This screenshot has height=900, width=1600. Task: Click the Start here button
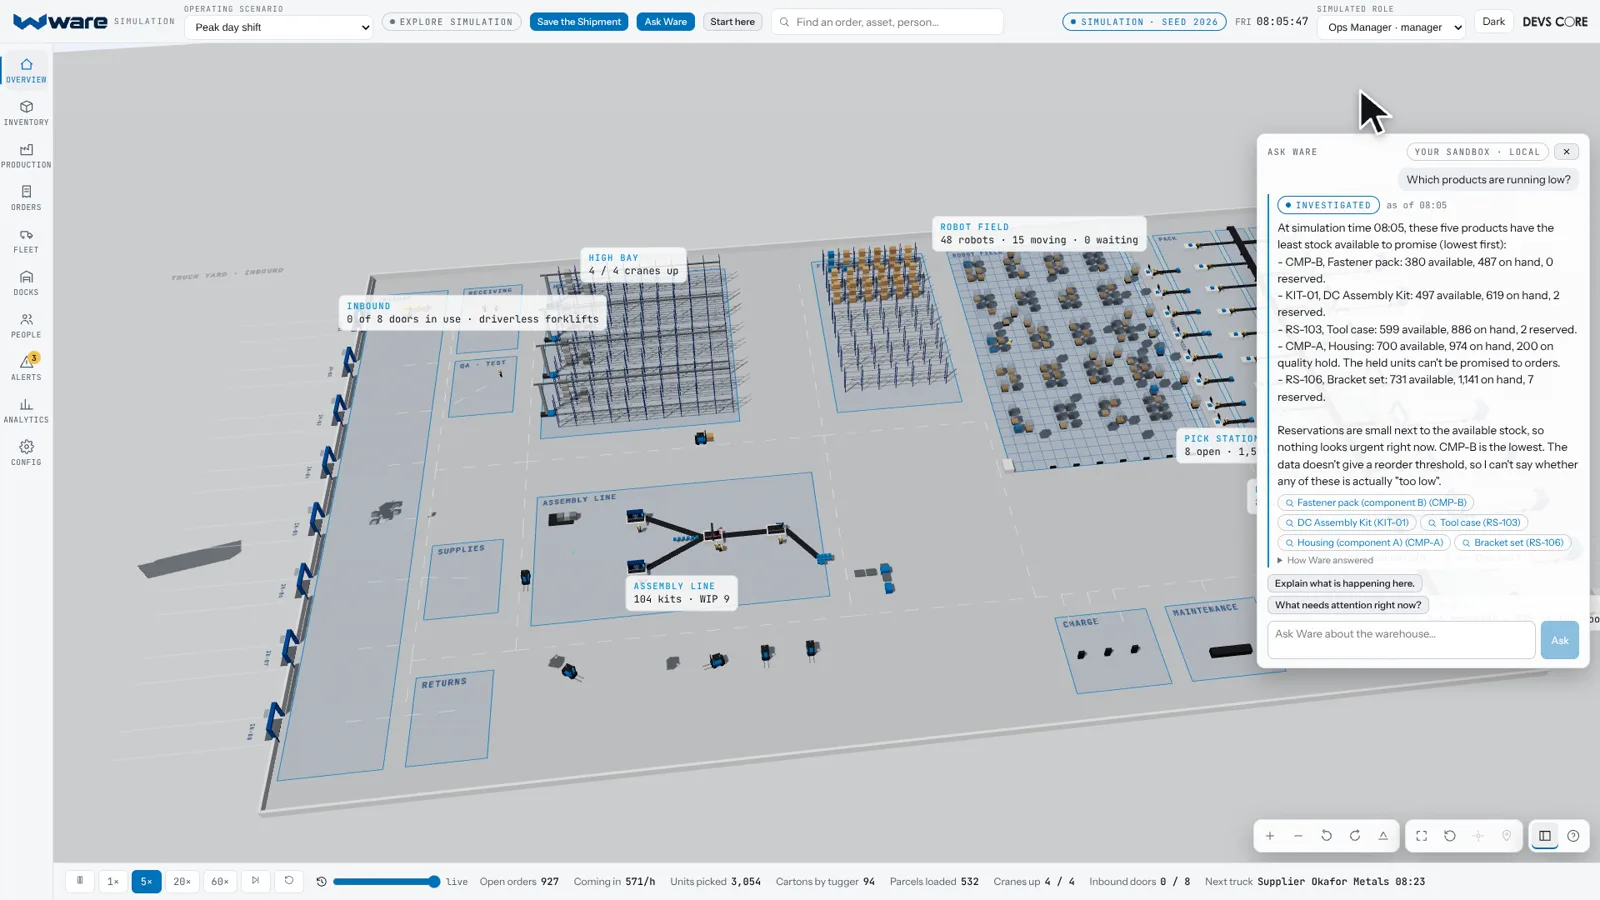pos(732,22)
